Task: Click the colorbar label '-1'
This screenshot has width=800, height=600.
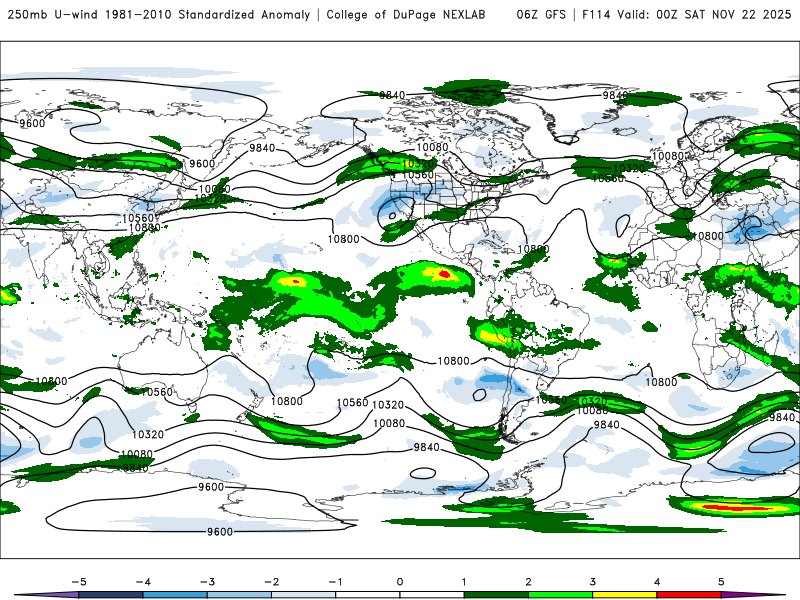Action: 335,582
